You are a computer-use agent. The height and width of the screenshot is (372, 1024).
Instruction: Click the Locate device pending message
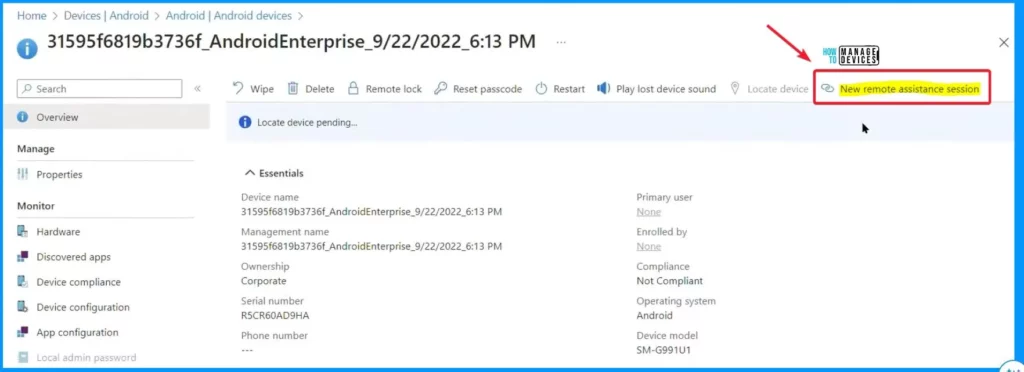tap(307, 122)
